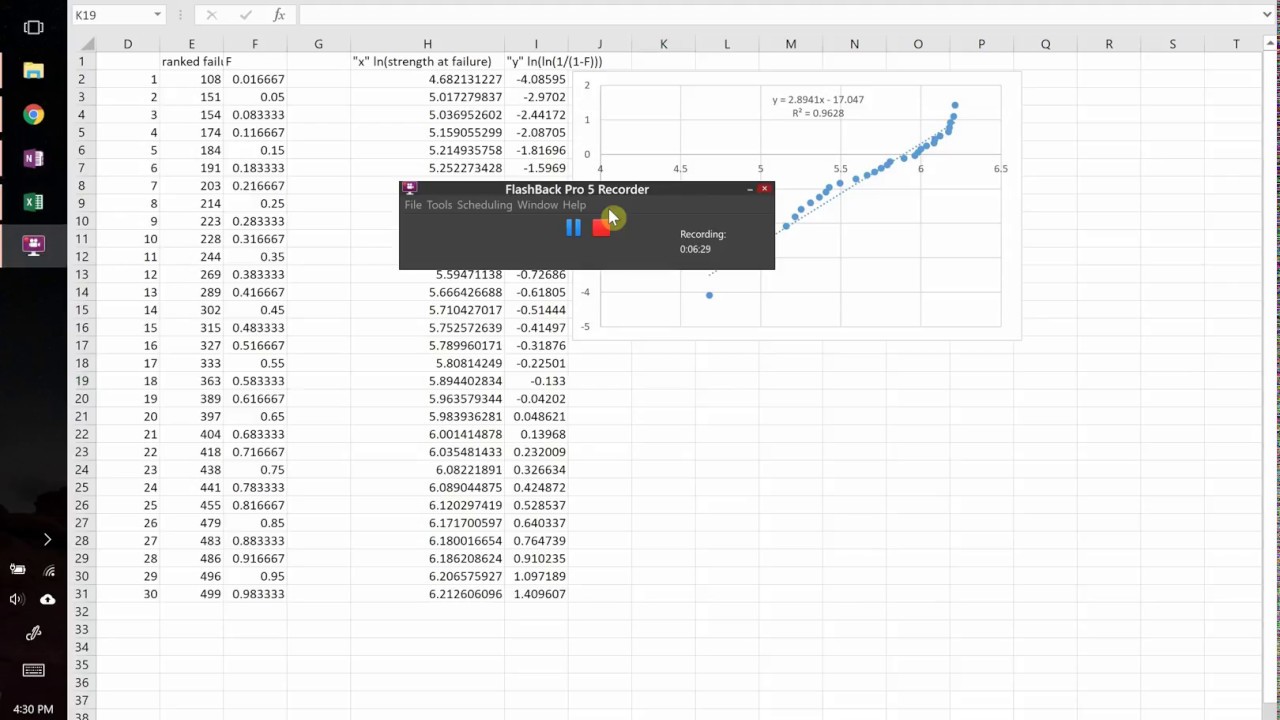
Task: Open OneNote from the taskbar
Action: click(33, 158)
